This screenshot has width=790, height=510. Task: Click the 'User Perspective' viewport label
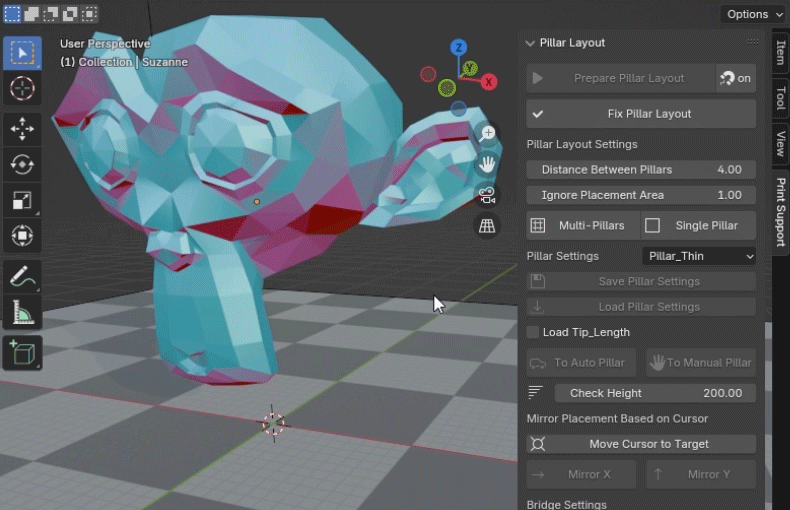pos(105,44)
